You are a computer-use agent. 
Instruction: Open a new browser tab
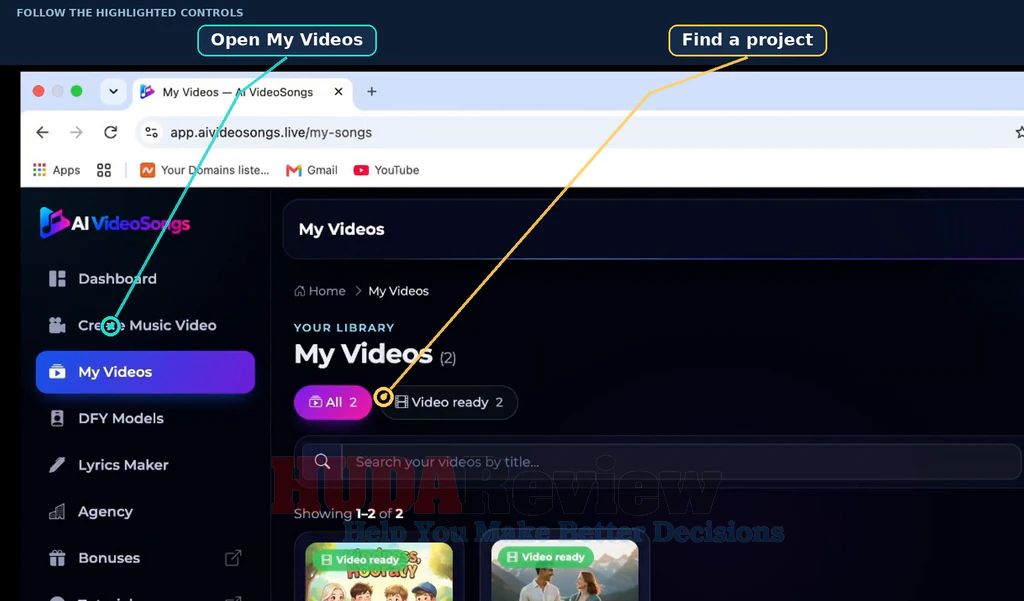point(372,91)
